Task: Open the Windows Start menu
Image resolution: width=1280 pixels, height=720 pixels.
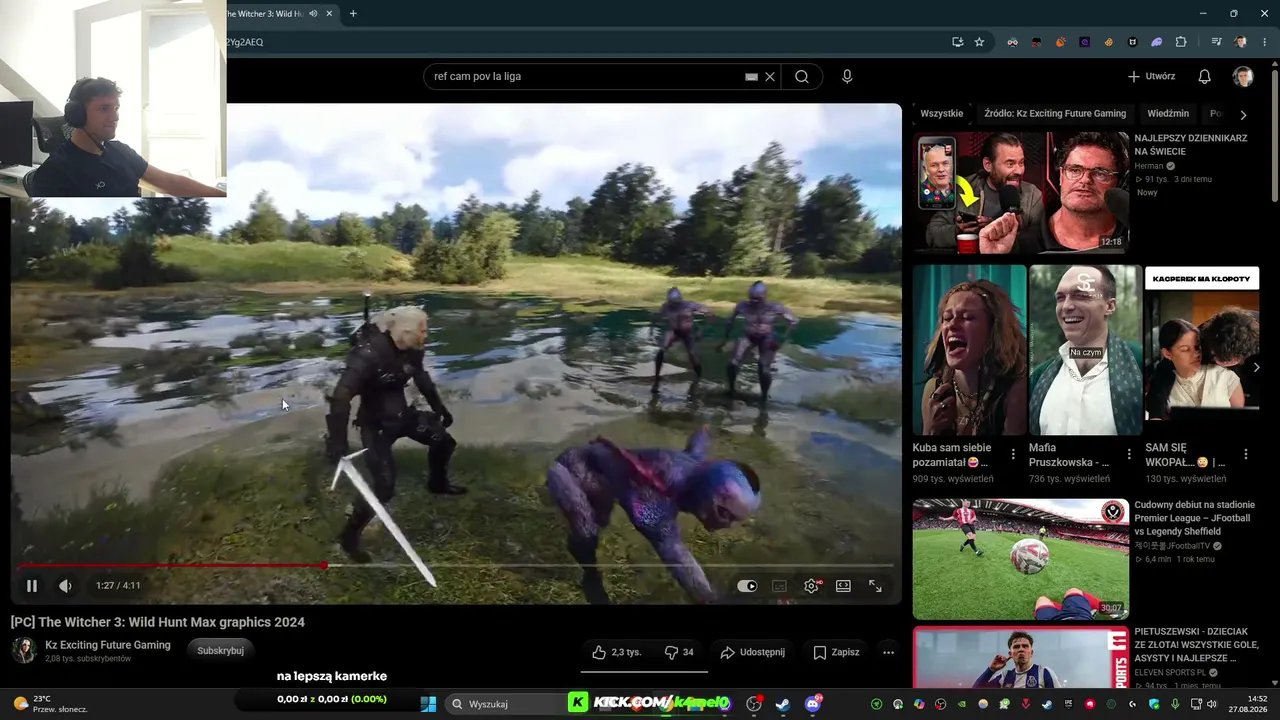Action: 428,704
